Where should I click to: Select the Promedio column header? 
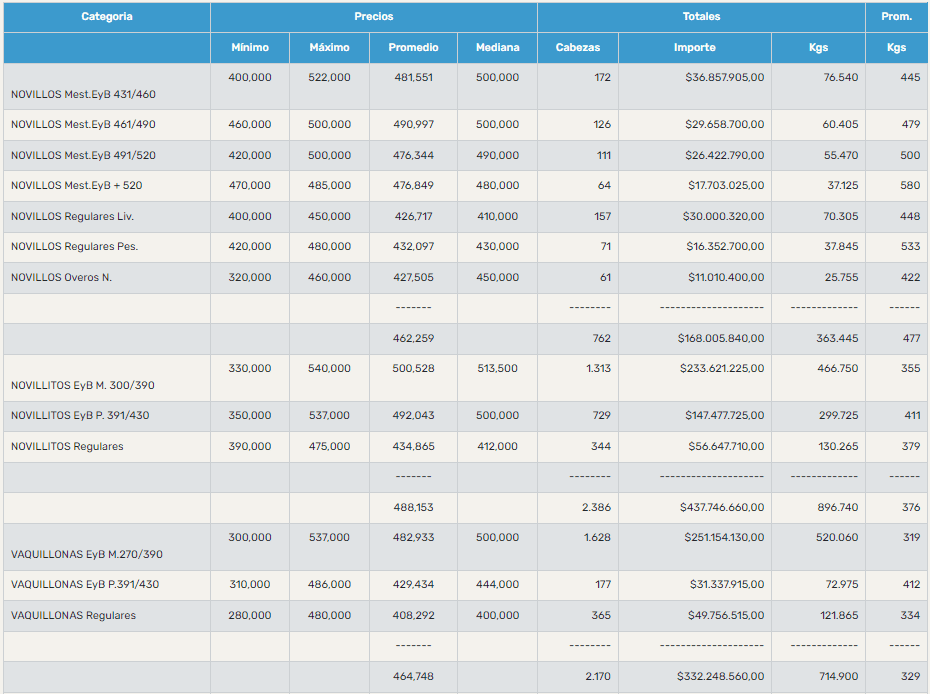413,48
